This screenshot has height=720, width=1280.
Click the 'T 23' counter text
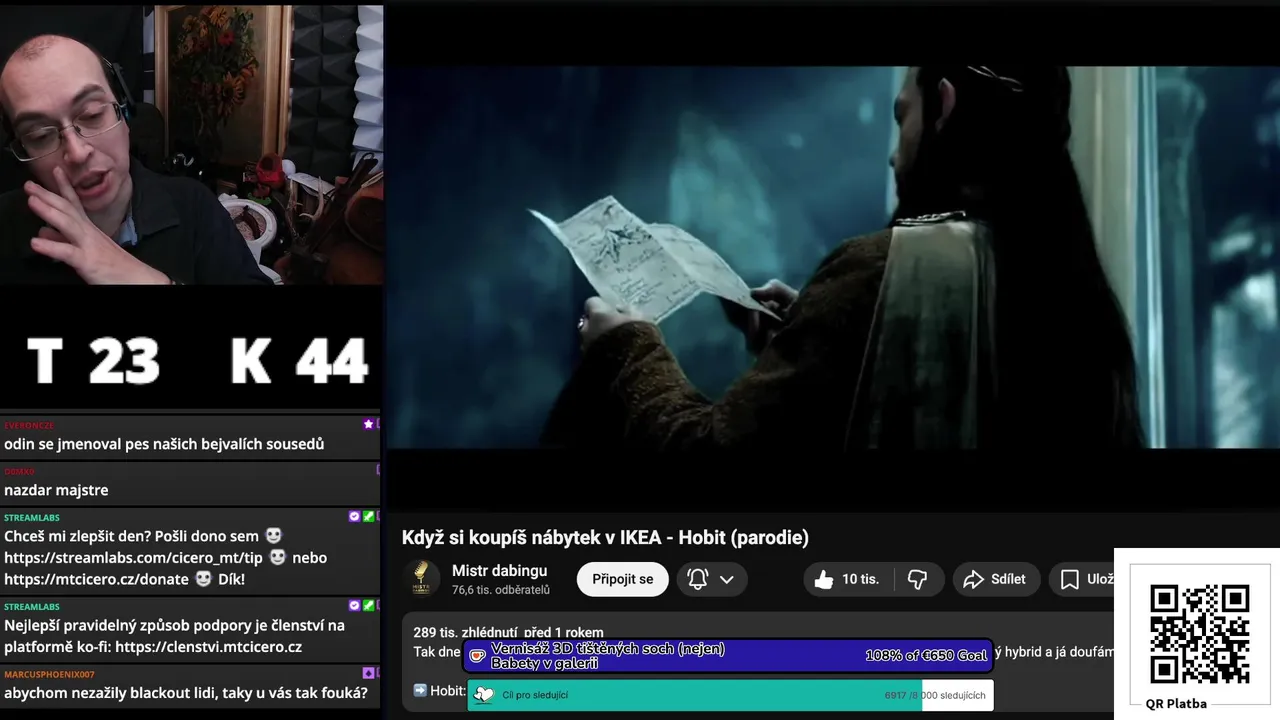pyautogui.click(x=93, y=361)
